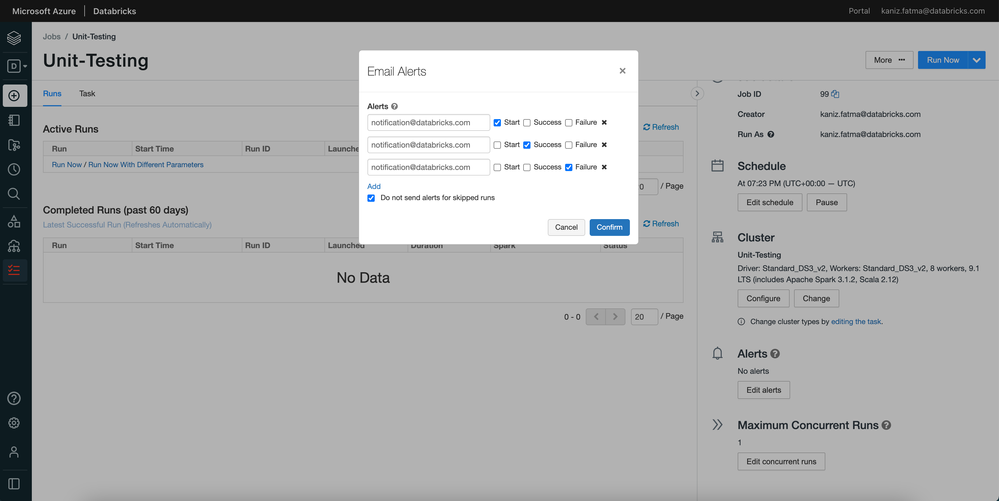
Task: Open the Jobs icon highlighted in red
Action: [14, 270]
